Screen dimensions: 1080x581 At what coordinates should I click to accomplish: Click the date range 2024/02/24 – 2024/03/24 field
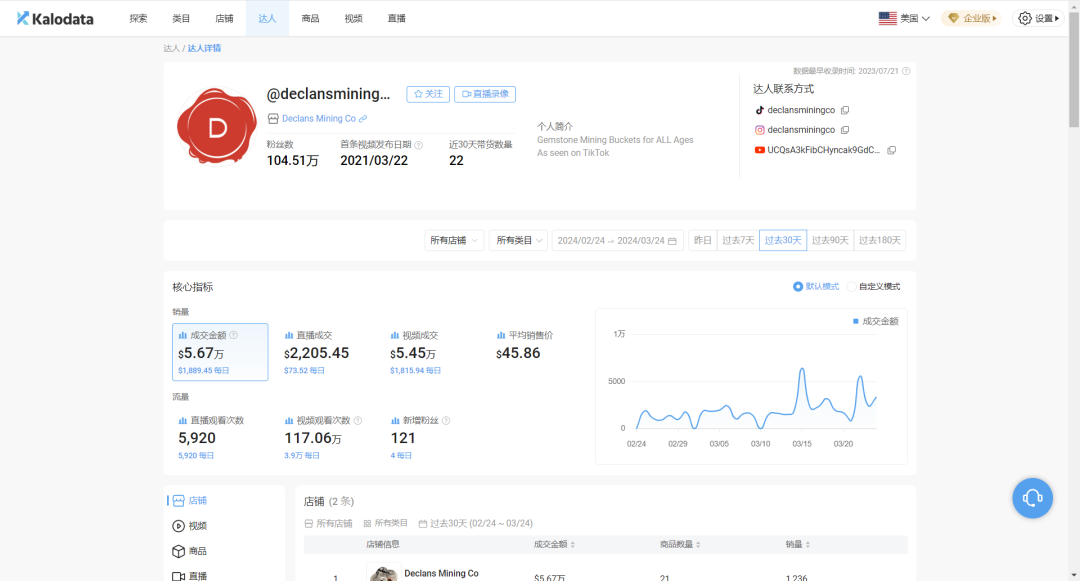click(x=617, y=240)
